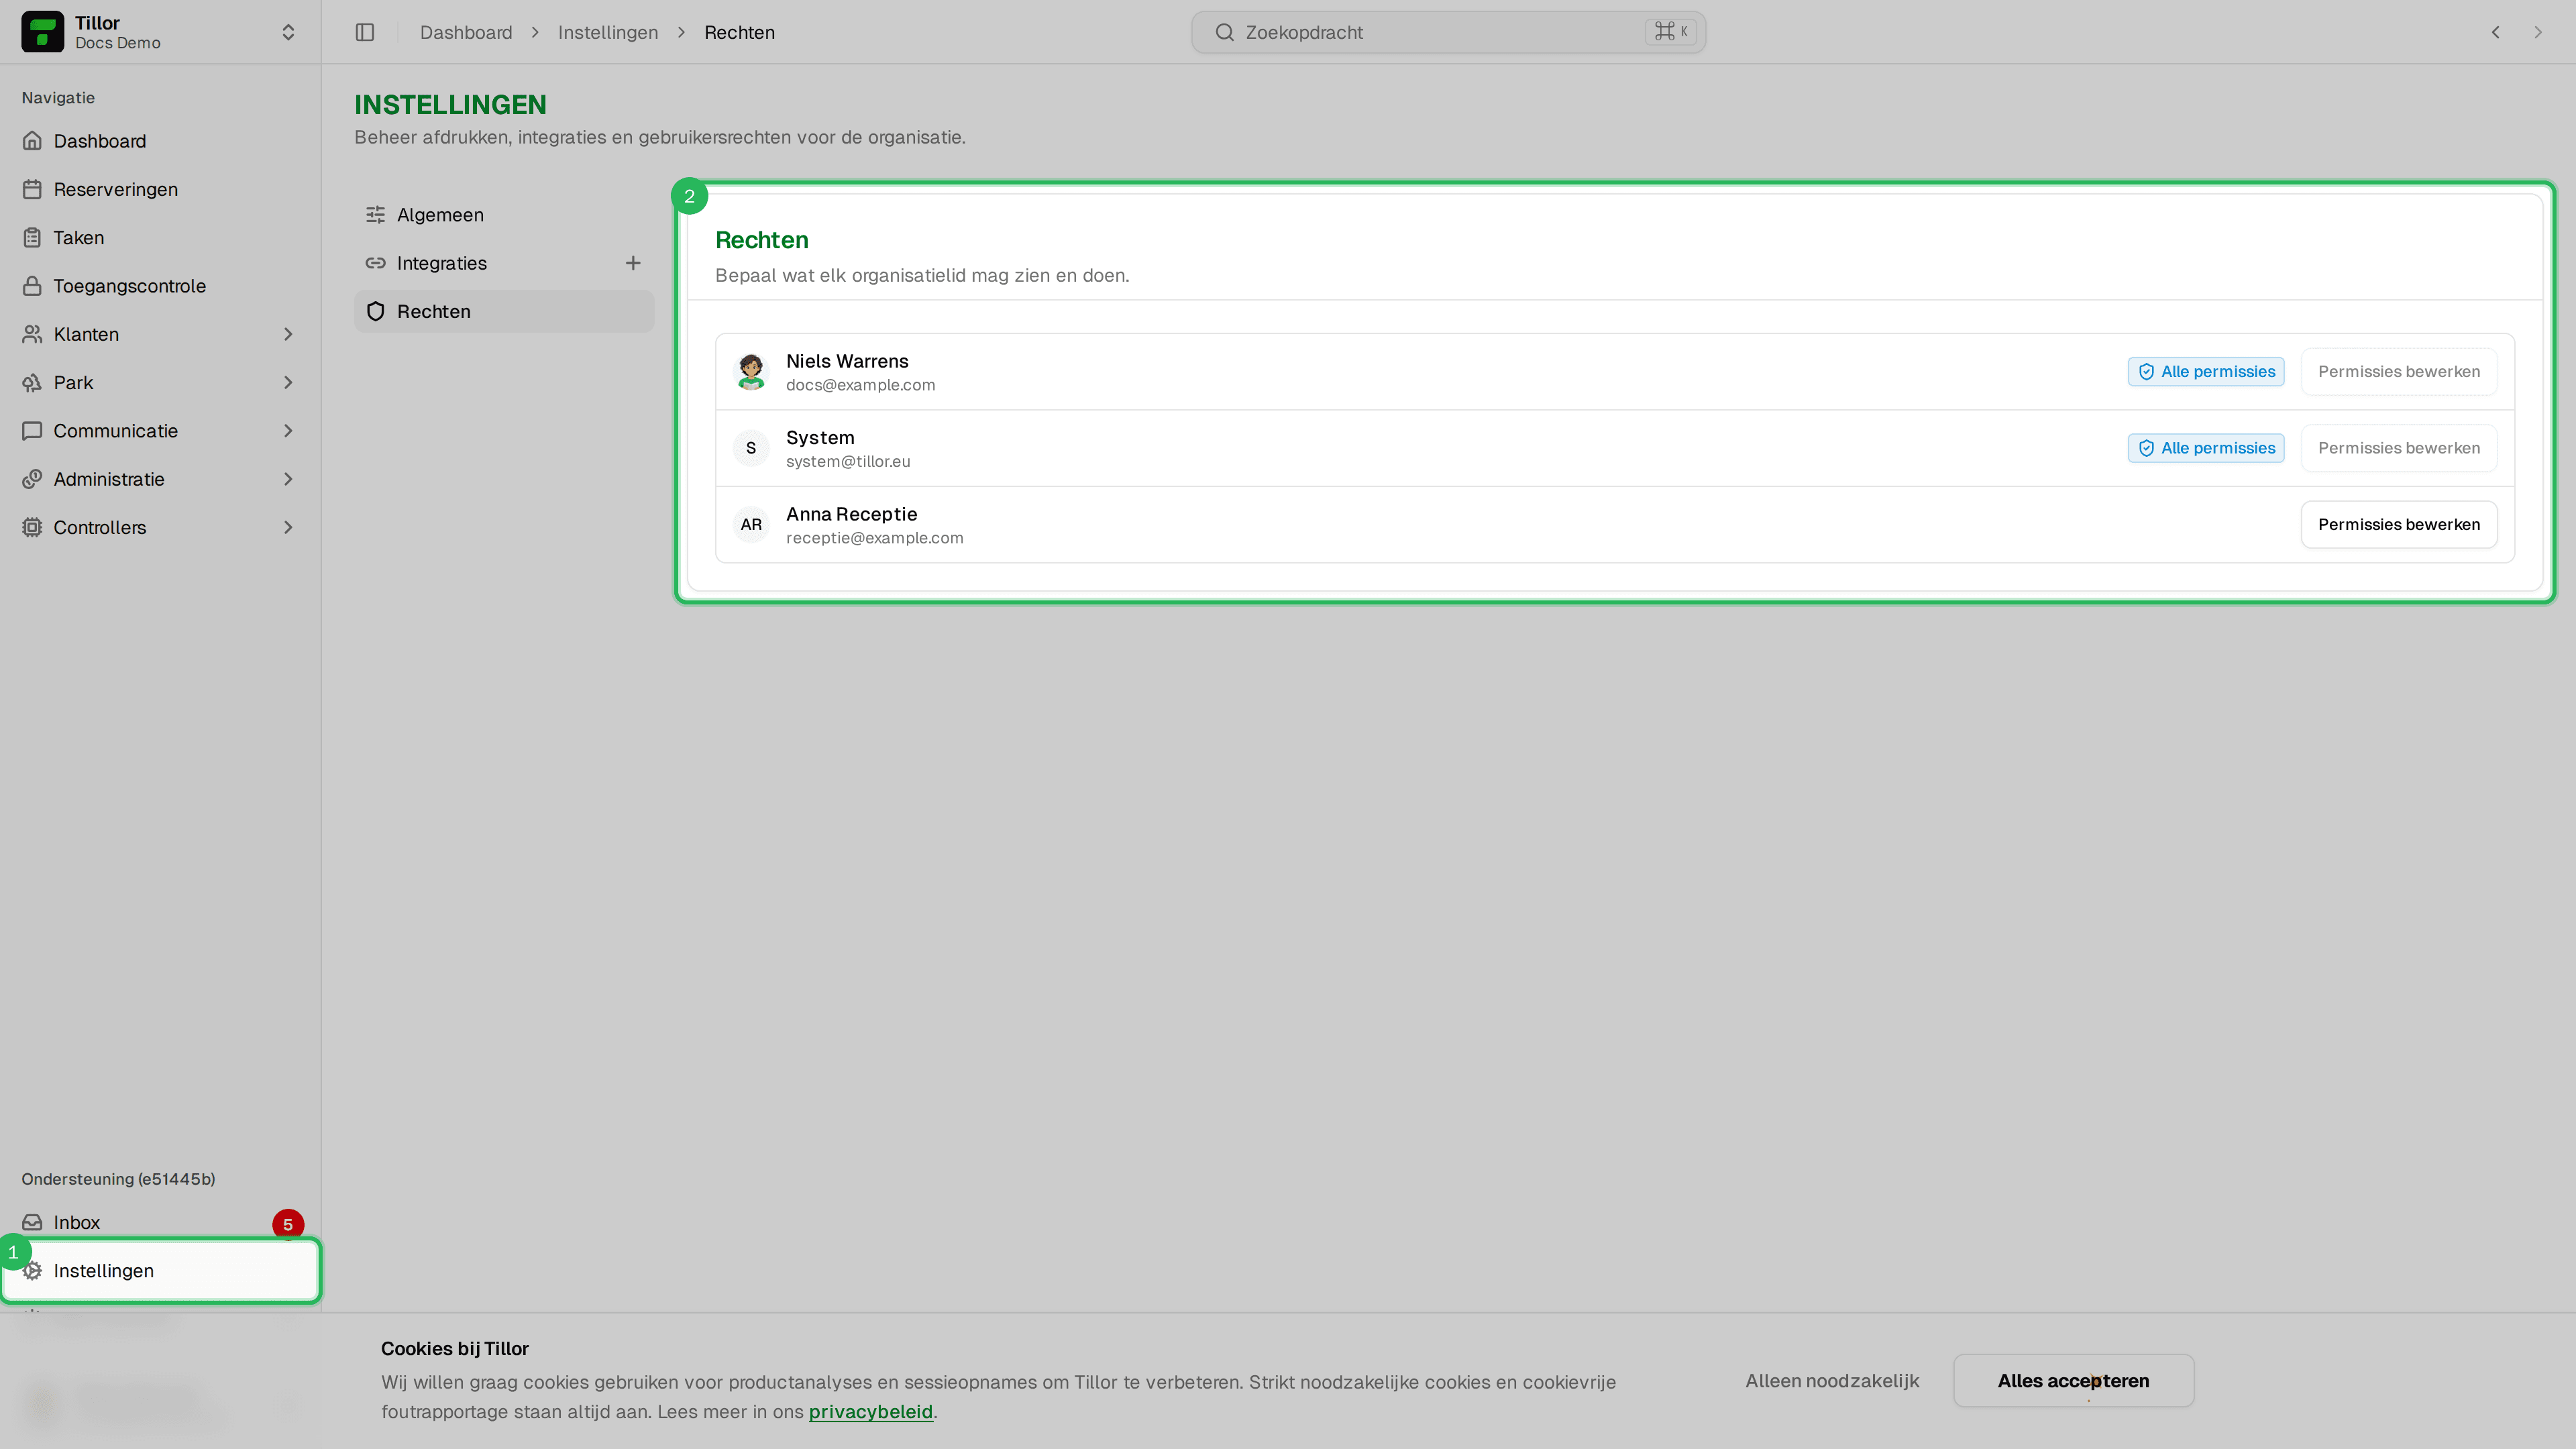Viewport: 2576px width, 1449px height.
Task: Click the Integraties link icon
Action: tap(375, 263)
